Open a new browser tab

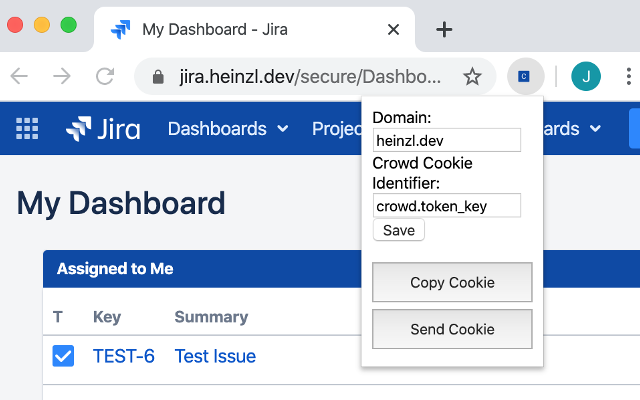(445, 29)
